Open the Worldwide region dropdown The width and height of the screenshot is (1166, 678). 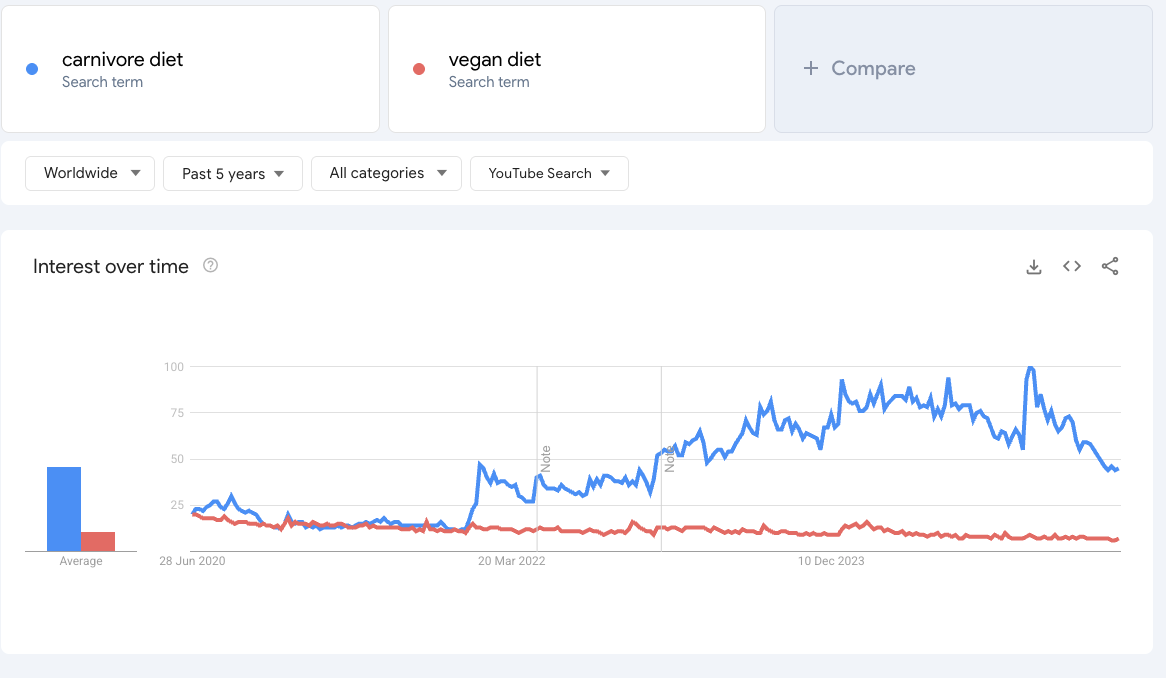click(x=89, y=173)
